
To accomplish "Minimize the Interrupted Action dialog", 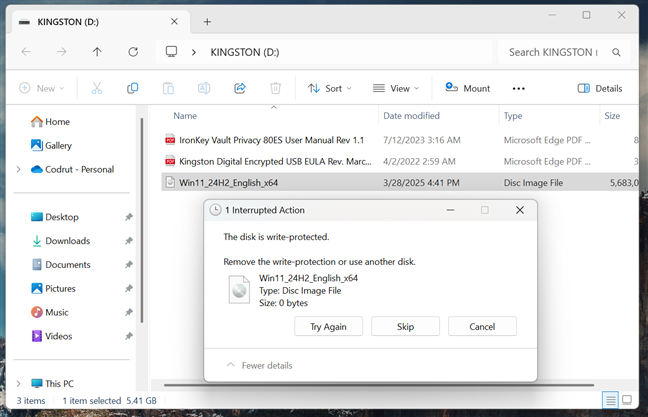I will (x=450, y=210).
